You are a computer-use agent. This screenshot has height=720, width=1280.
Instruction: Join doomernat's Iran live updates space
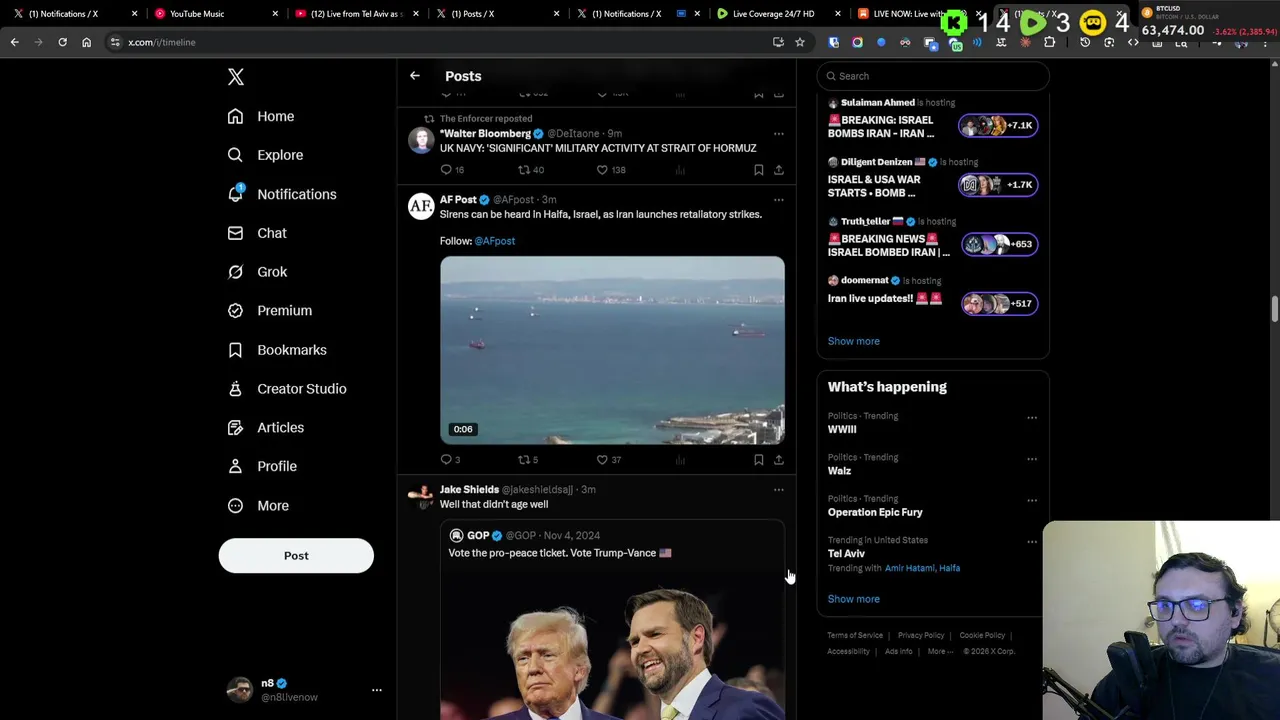998,303
